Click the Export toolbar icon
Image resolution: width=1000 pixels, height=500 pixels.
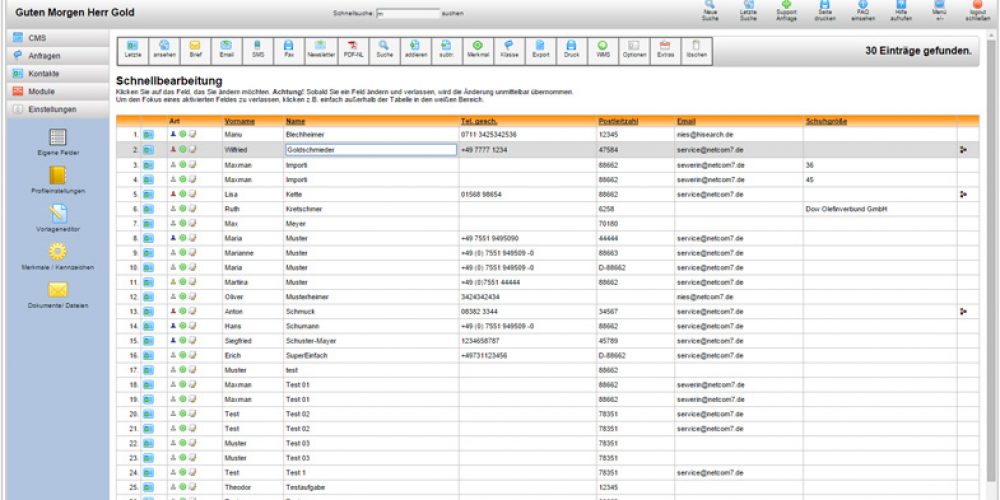click(539, 50)
